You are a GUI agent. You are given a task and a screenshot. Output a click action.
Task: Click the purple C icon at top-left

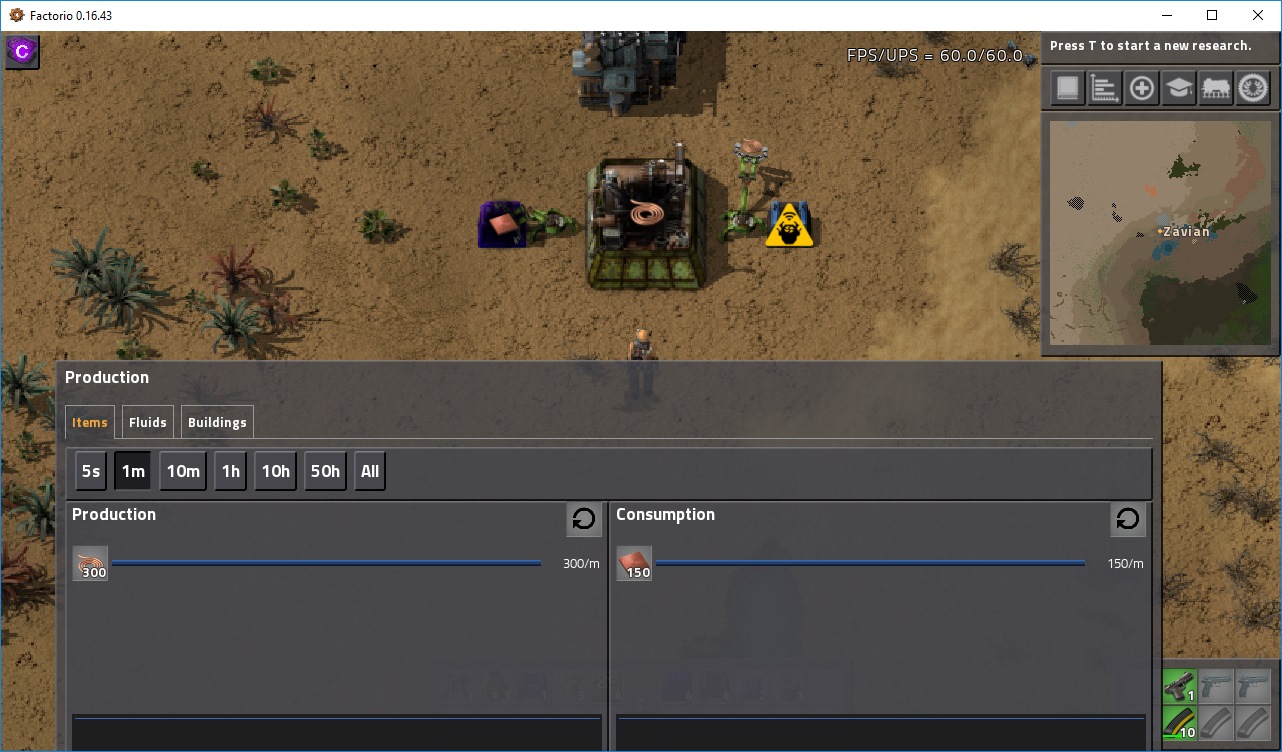[x=22, y=51]
